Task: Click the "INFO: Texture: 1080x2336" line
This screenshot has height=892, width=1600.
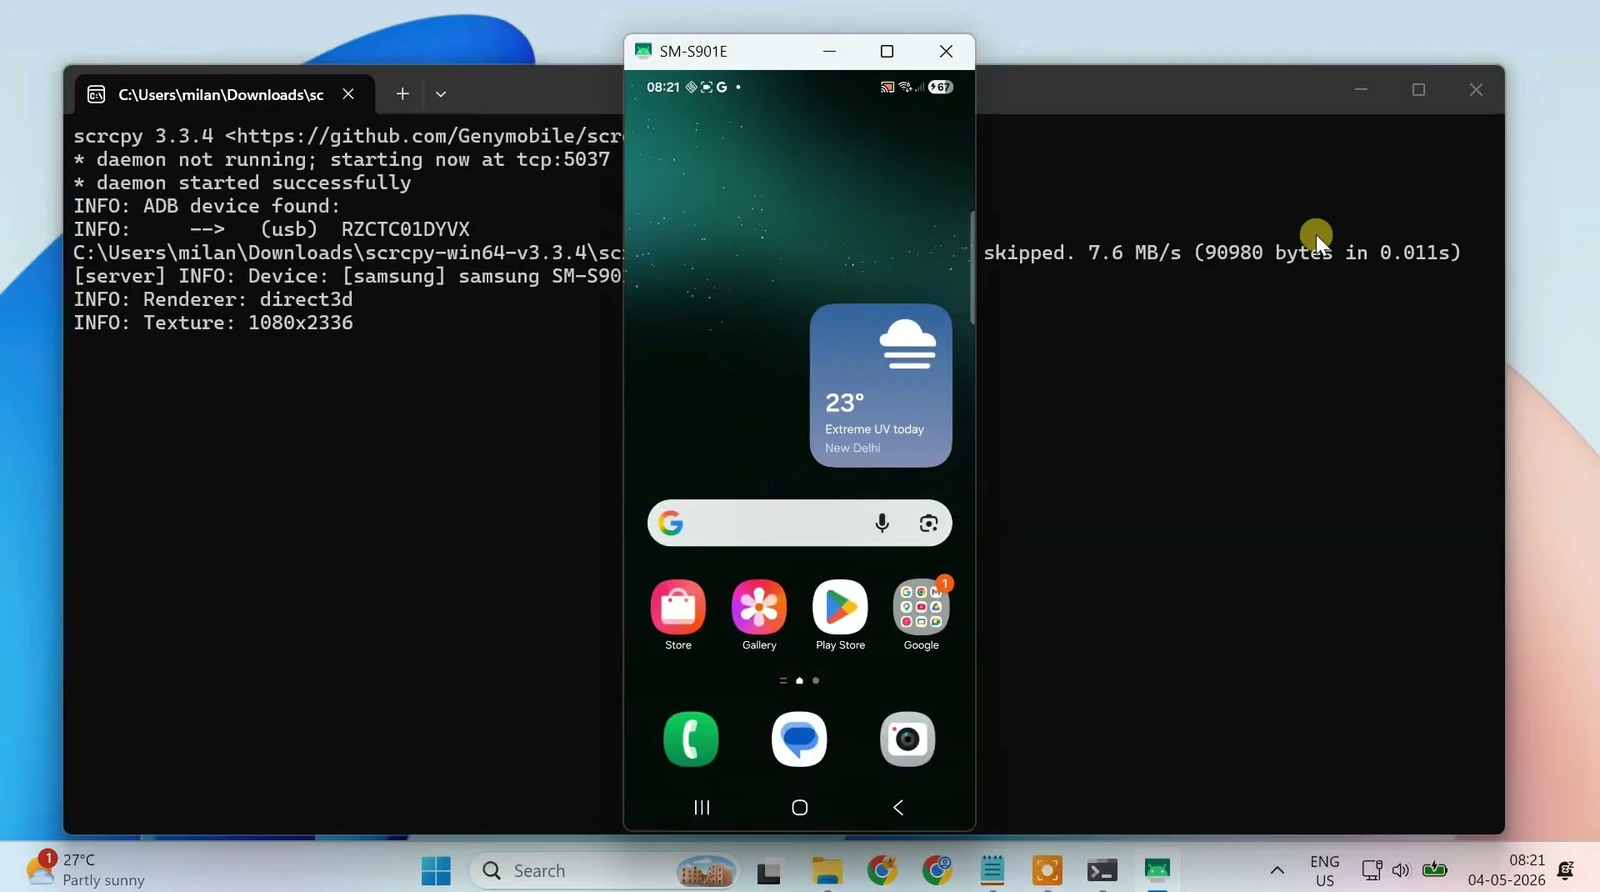Action: click(213, 322)
